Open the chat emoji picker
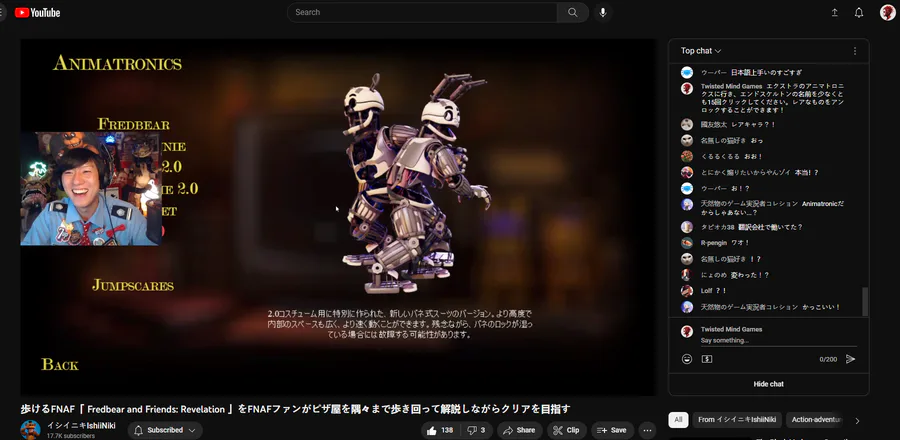900x440 pixels. [686, 359]
